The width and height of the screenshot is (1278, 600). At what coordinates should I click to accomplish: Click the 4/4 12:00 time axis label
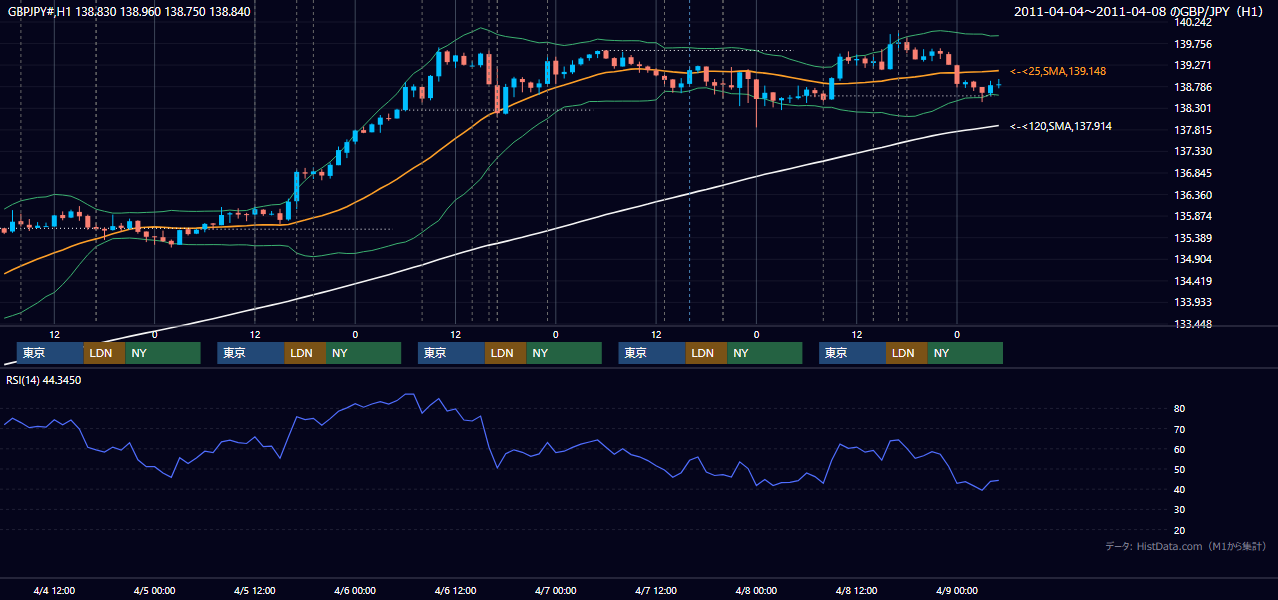click(55, 590)
